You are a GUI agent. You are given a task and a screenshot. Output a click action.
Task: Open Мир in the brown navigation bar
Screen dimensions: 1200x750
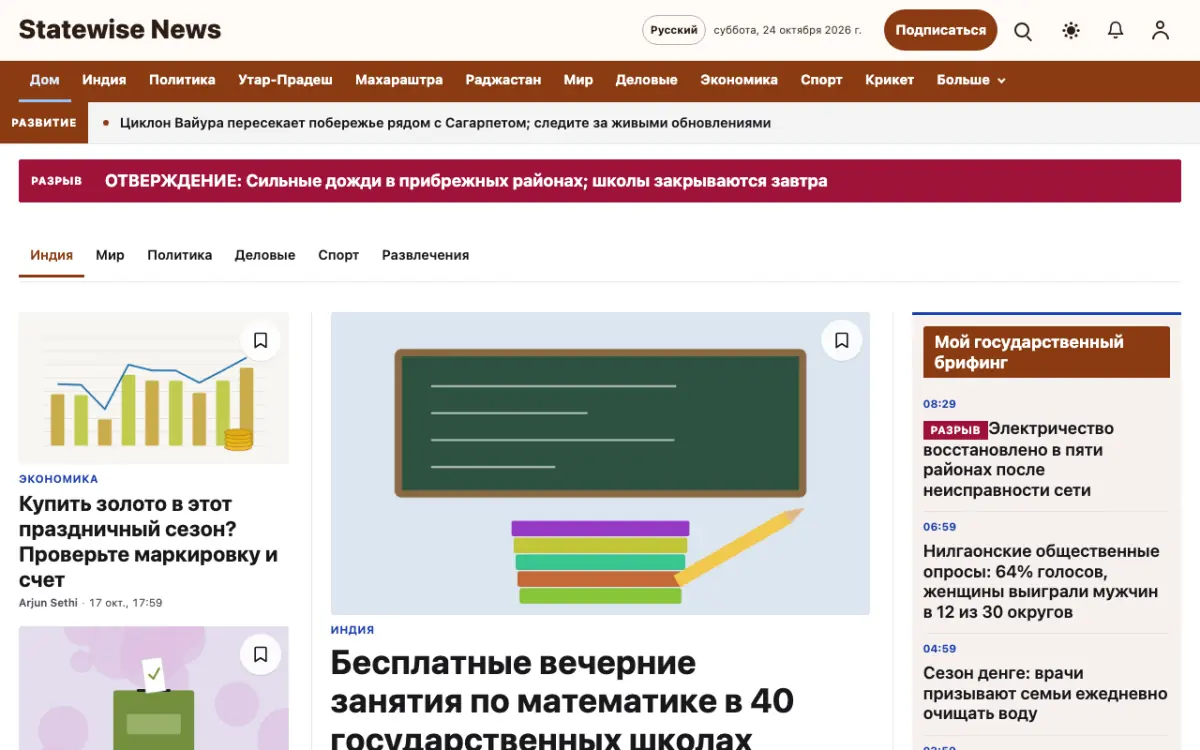[x=578, y=80]
